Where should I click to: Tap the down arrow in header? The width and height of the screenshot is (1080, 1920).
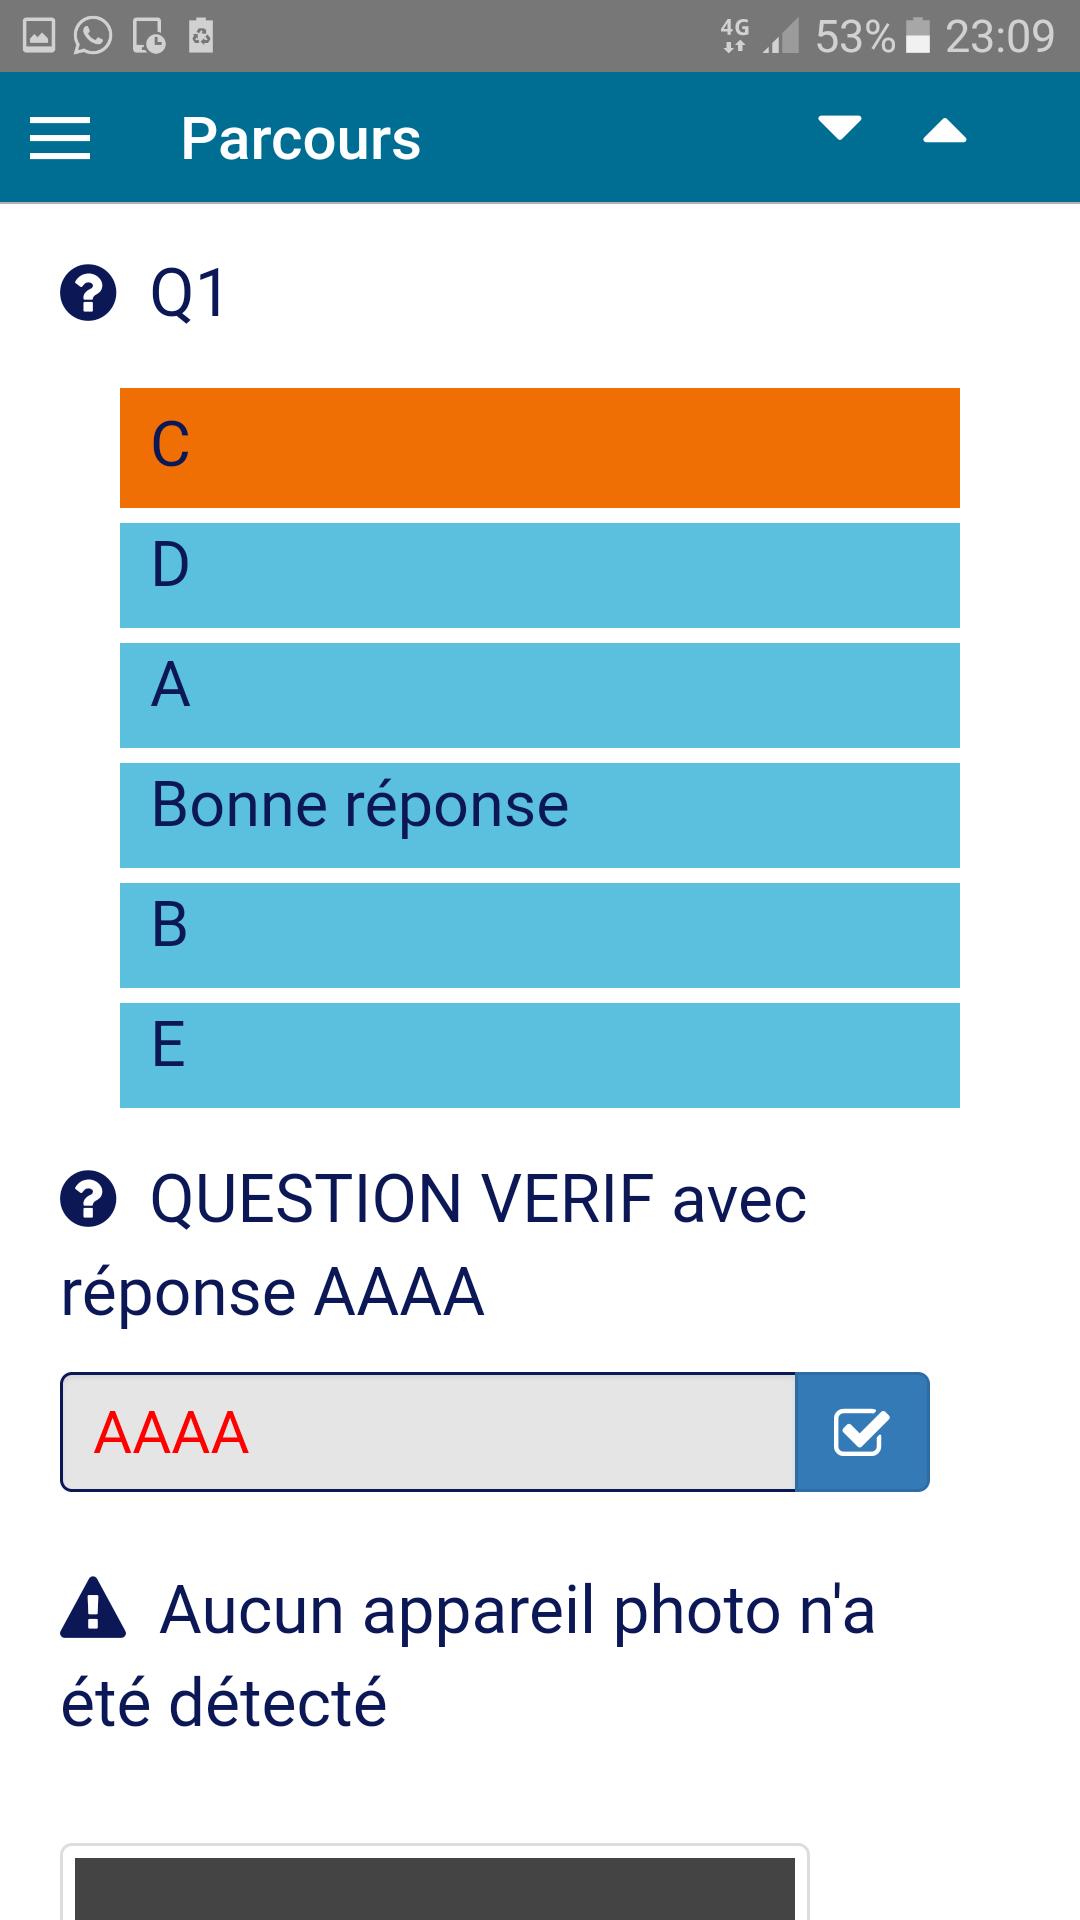pos(839,128)
